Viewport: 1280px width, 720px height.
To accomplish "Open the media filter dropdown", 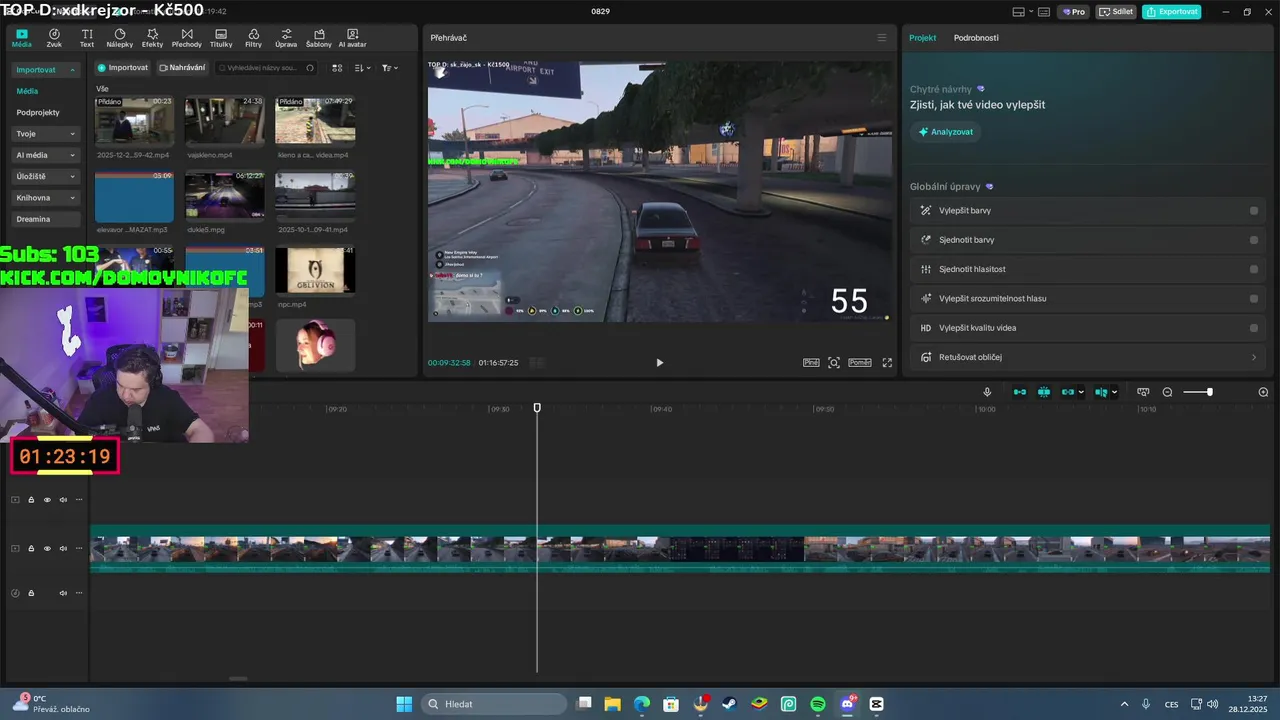I will point(390,68).
